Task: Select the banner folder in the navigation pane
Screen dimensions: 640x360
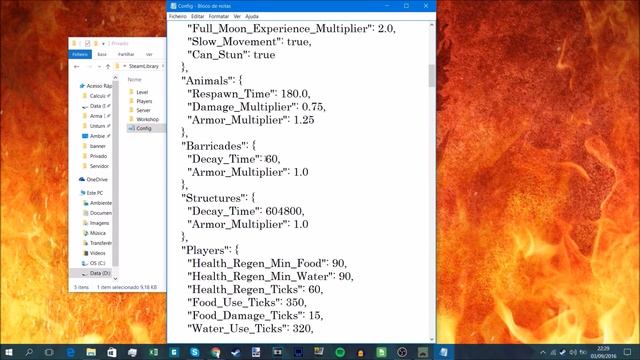Action: [x=97, y=146]
